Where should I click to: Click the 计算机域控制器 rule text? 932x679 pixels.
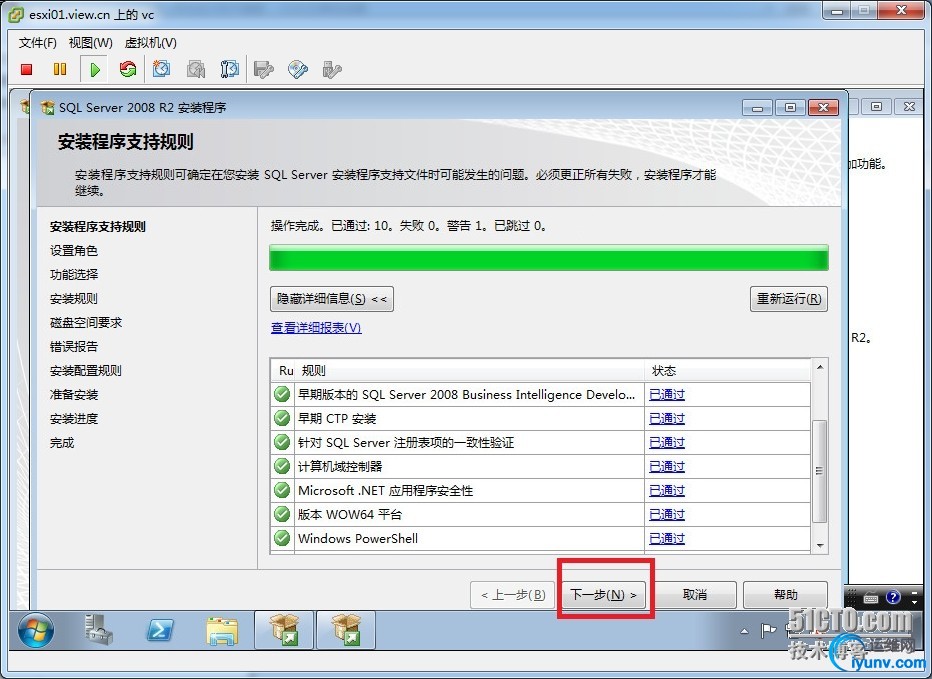[340, 467]
